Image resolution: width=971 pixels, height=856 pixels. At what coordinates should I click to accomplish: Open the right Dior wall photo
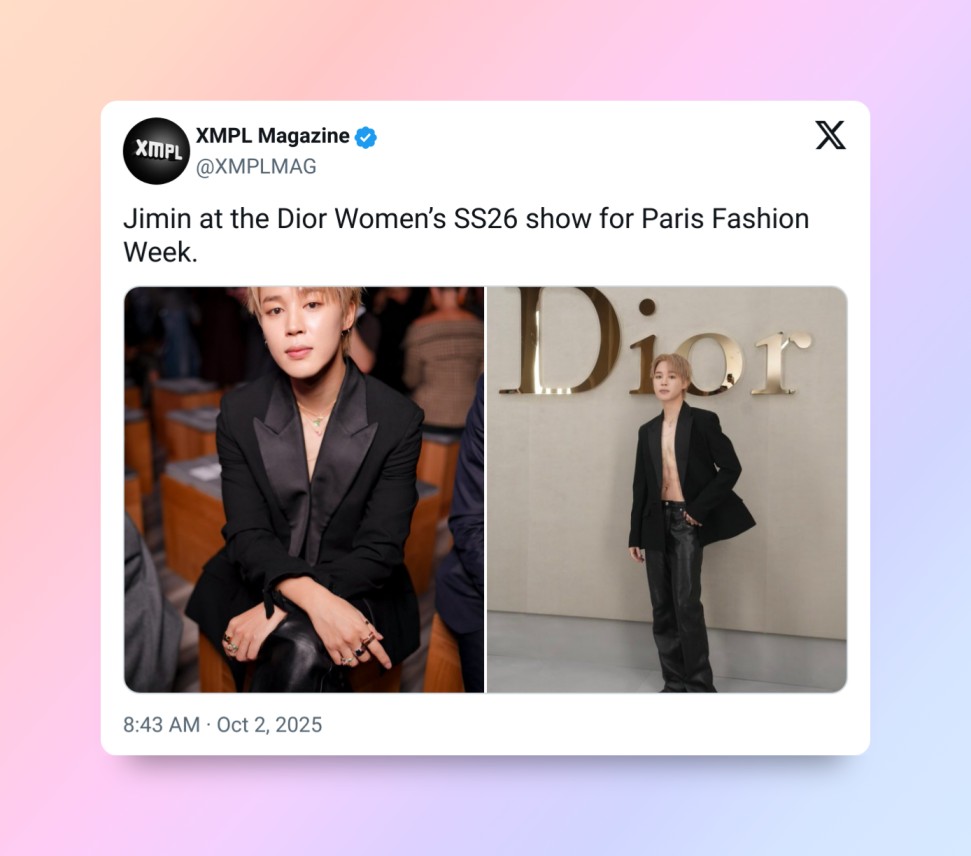pos(667,489)
